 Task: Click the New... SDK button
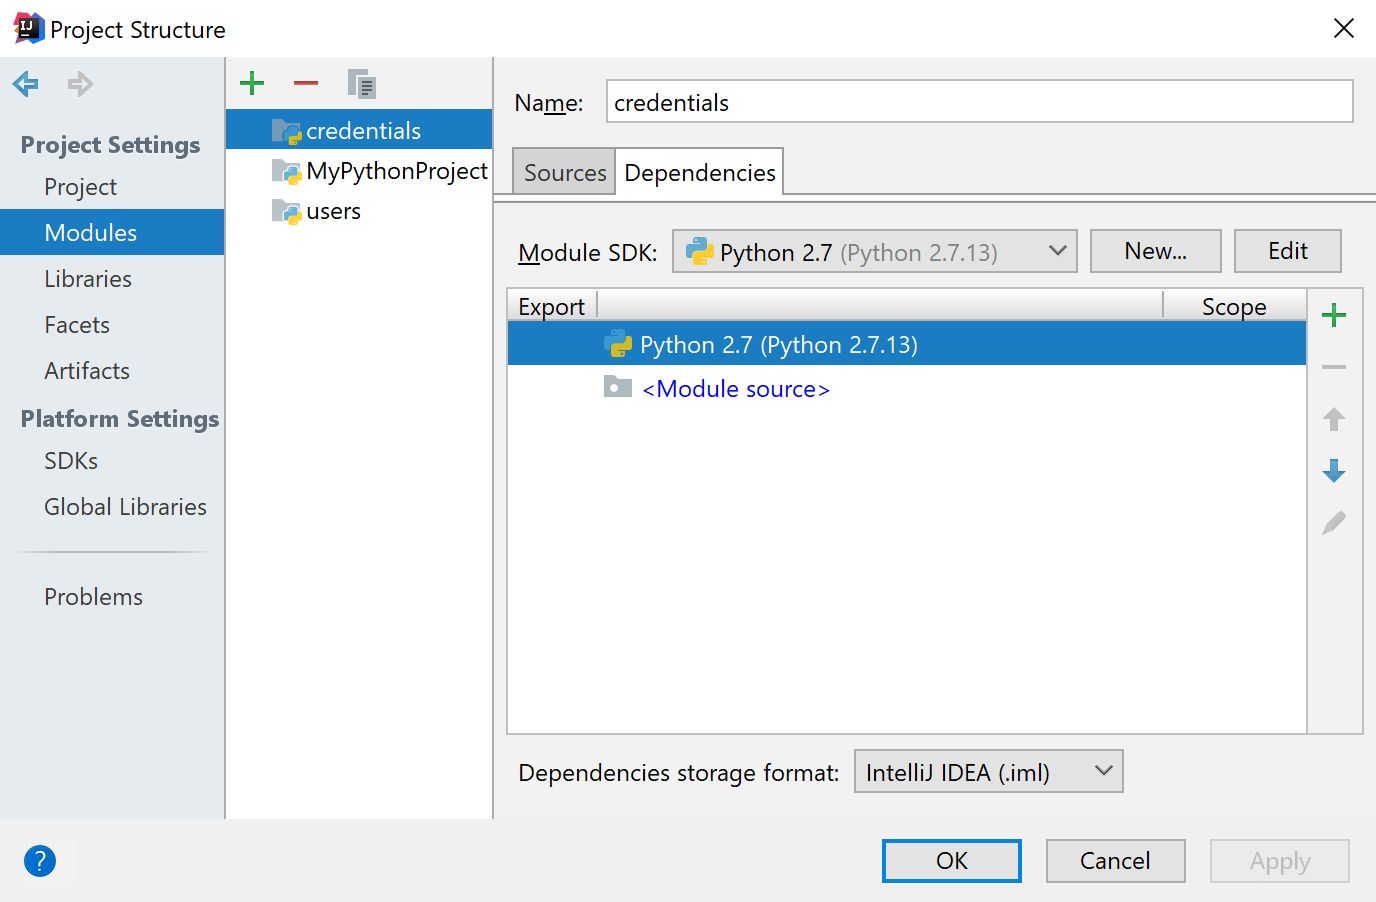coord(1155,251)
